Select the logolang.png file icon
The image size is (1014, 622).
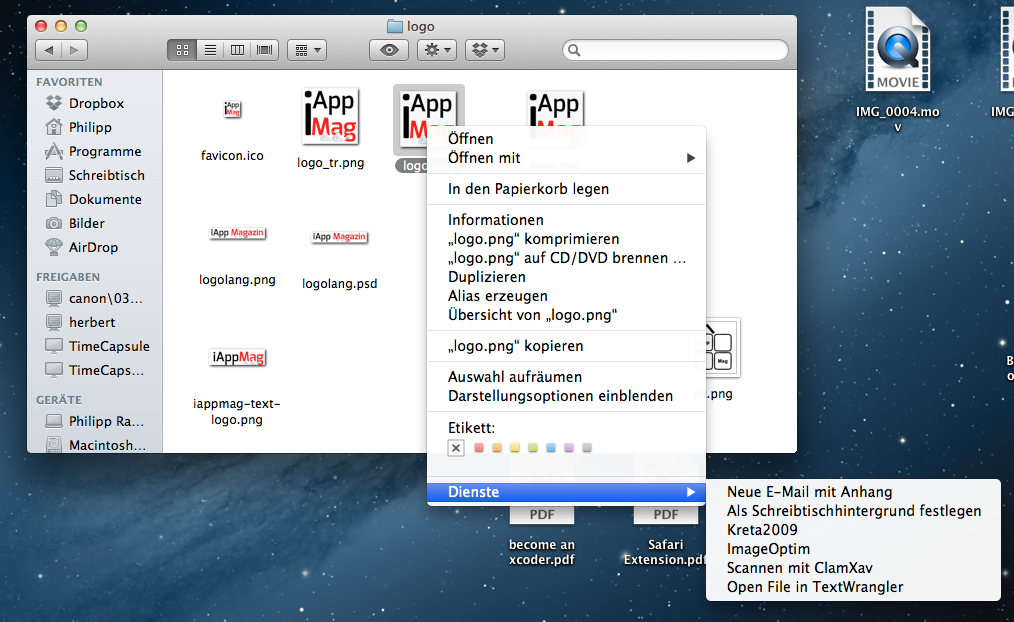(237, 233)
